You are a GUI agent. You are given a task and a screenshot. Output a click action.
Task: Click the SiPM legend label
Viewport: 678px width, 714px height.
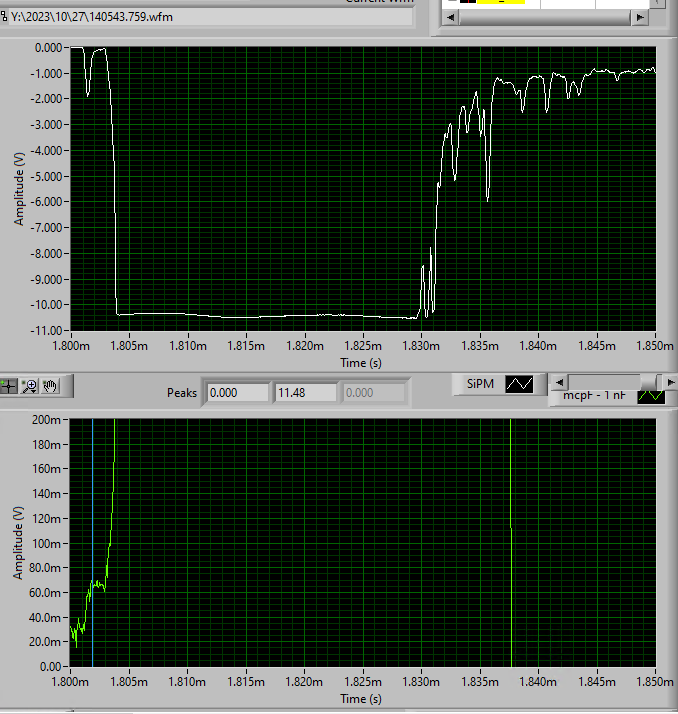pyautogui.click(x=480, y=384)
